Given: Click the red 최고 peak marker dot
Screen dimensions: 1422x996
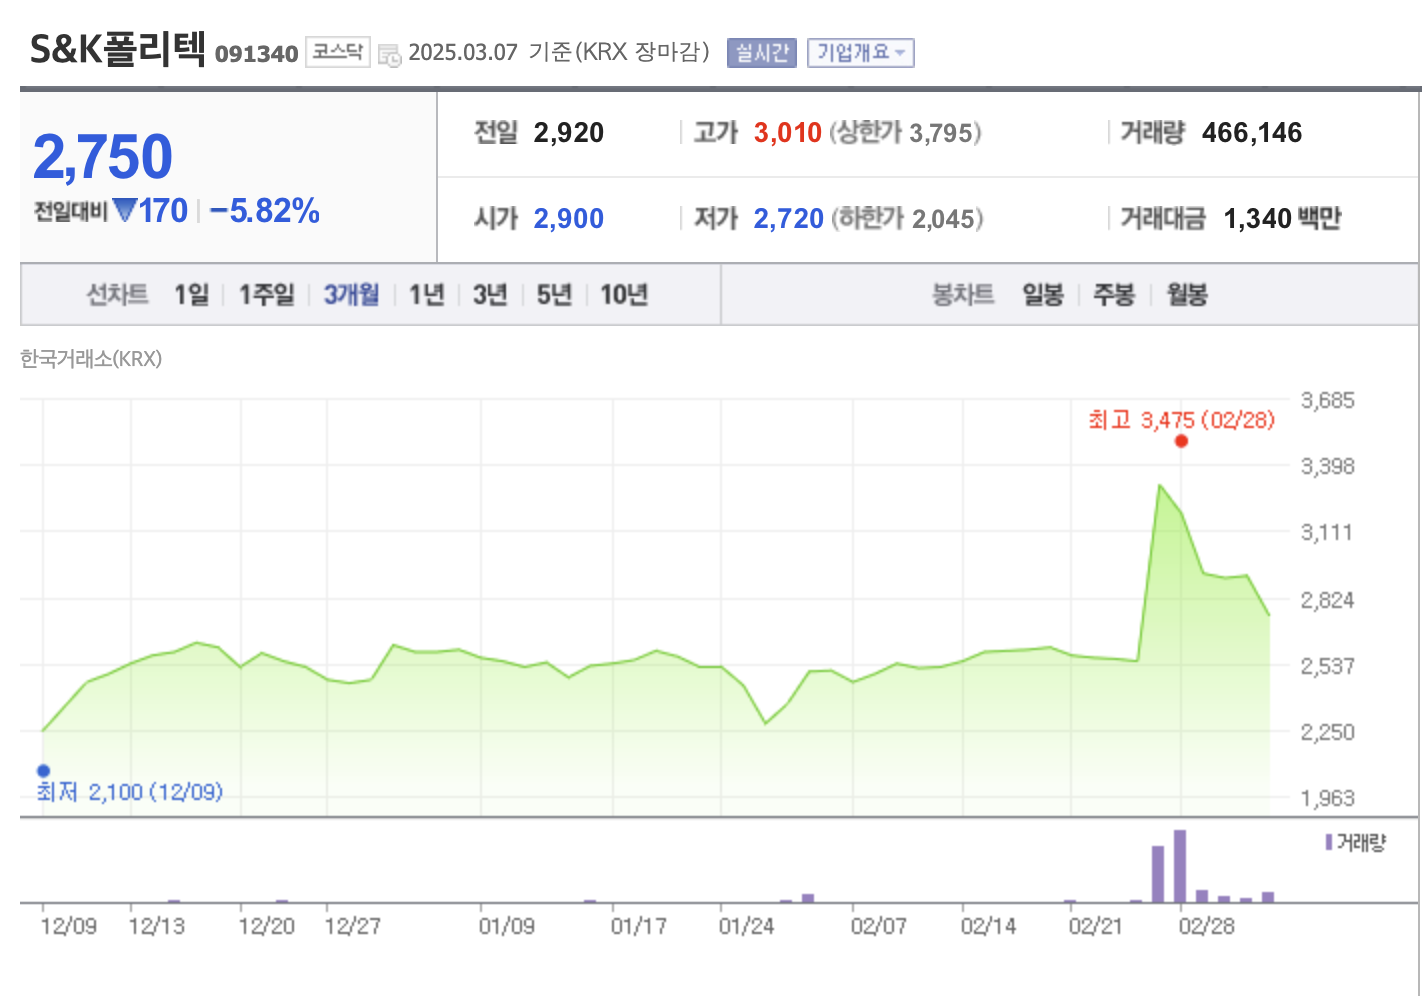Looking at the screenshot, I should [x=1181, y=441].
